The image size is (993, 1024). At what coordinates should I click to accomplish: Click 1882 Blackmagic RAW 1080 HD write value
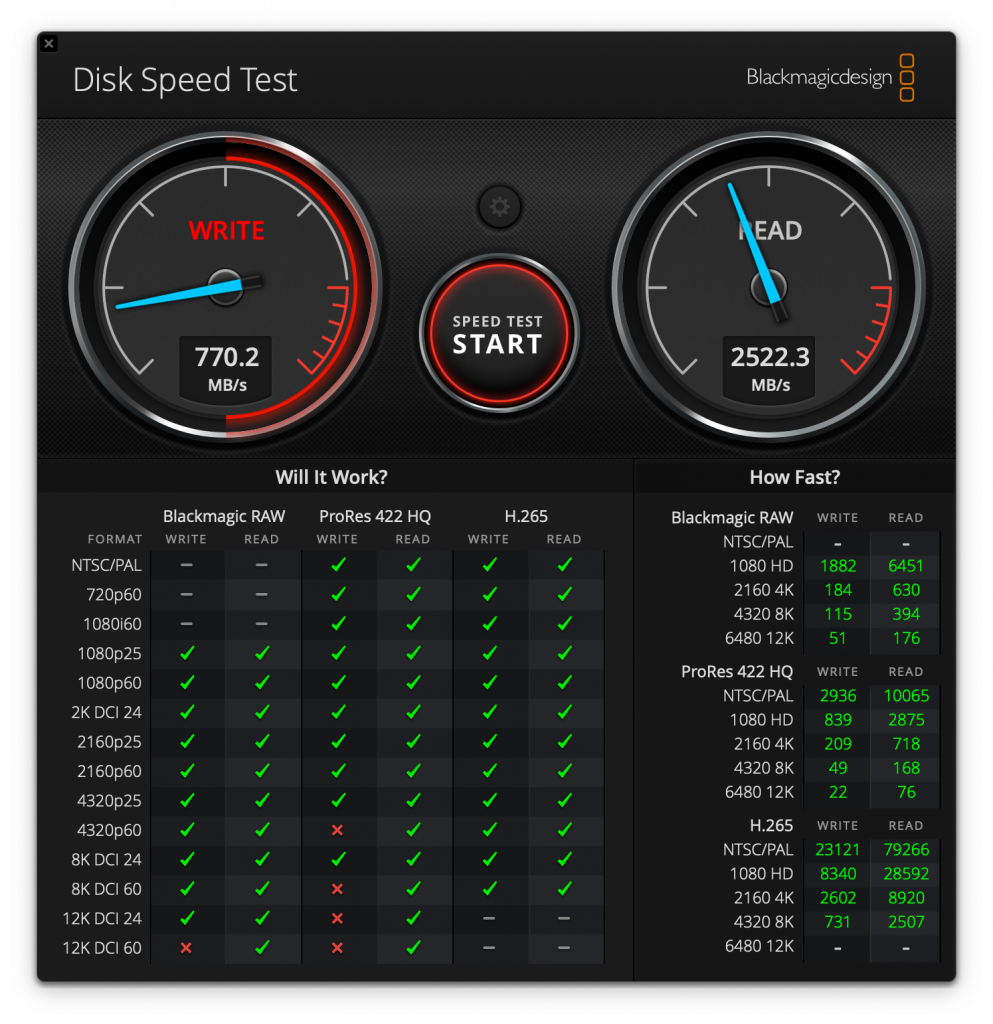[838, 566]
